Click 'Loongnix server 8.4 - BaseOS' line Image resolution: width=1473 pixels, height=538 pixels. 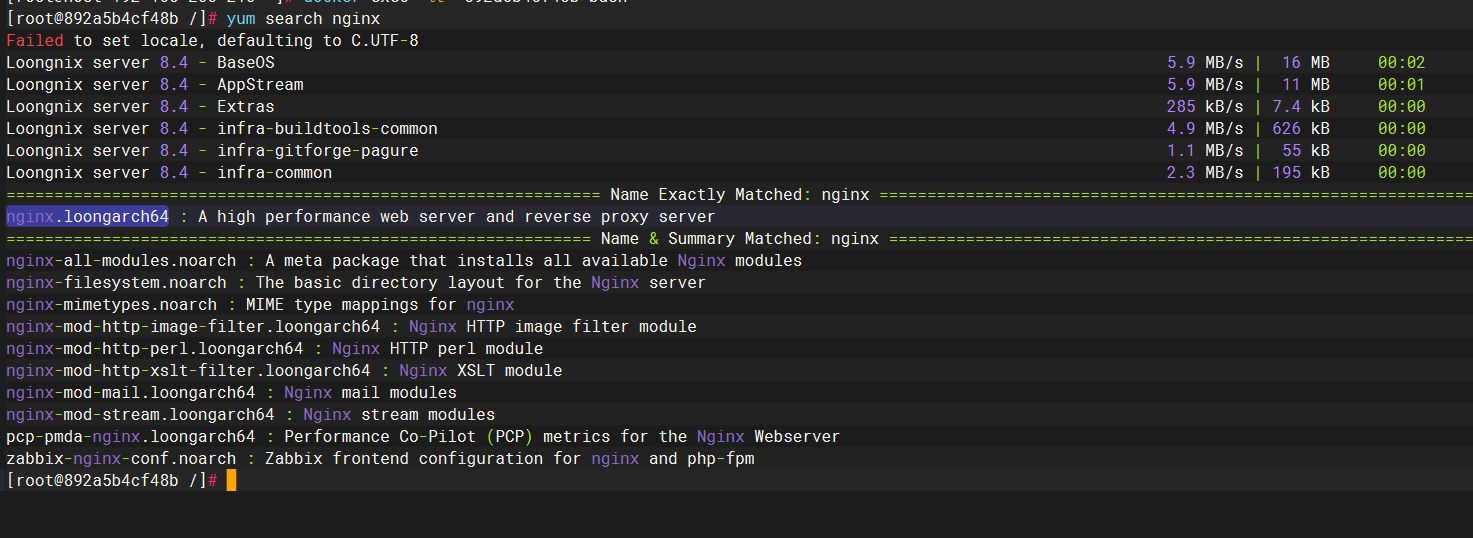pos(140,62)
